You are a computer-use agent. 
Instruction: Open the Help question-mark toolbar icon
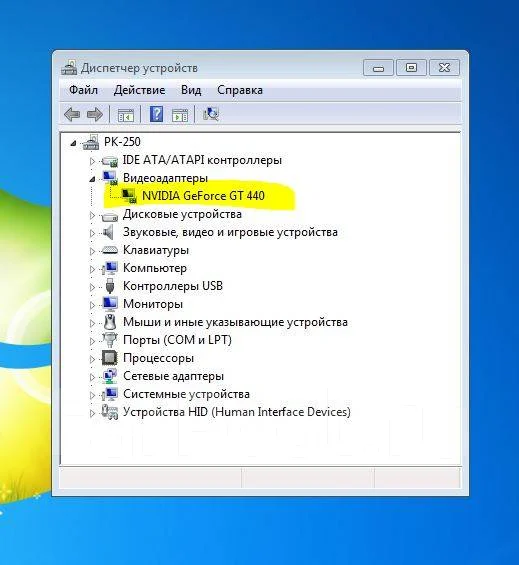[x=156, y=114]
